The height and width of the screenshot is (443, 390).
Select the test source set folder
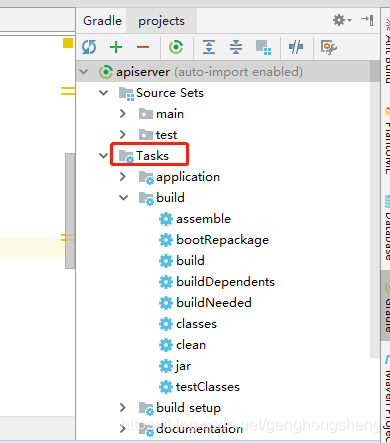pyautogui.click(x=158, y=135)
